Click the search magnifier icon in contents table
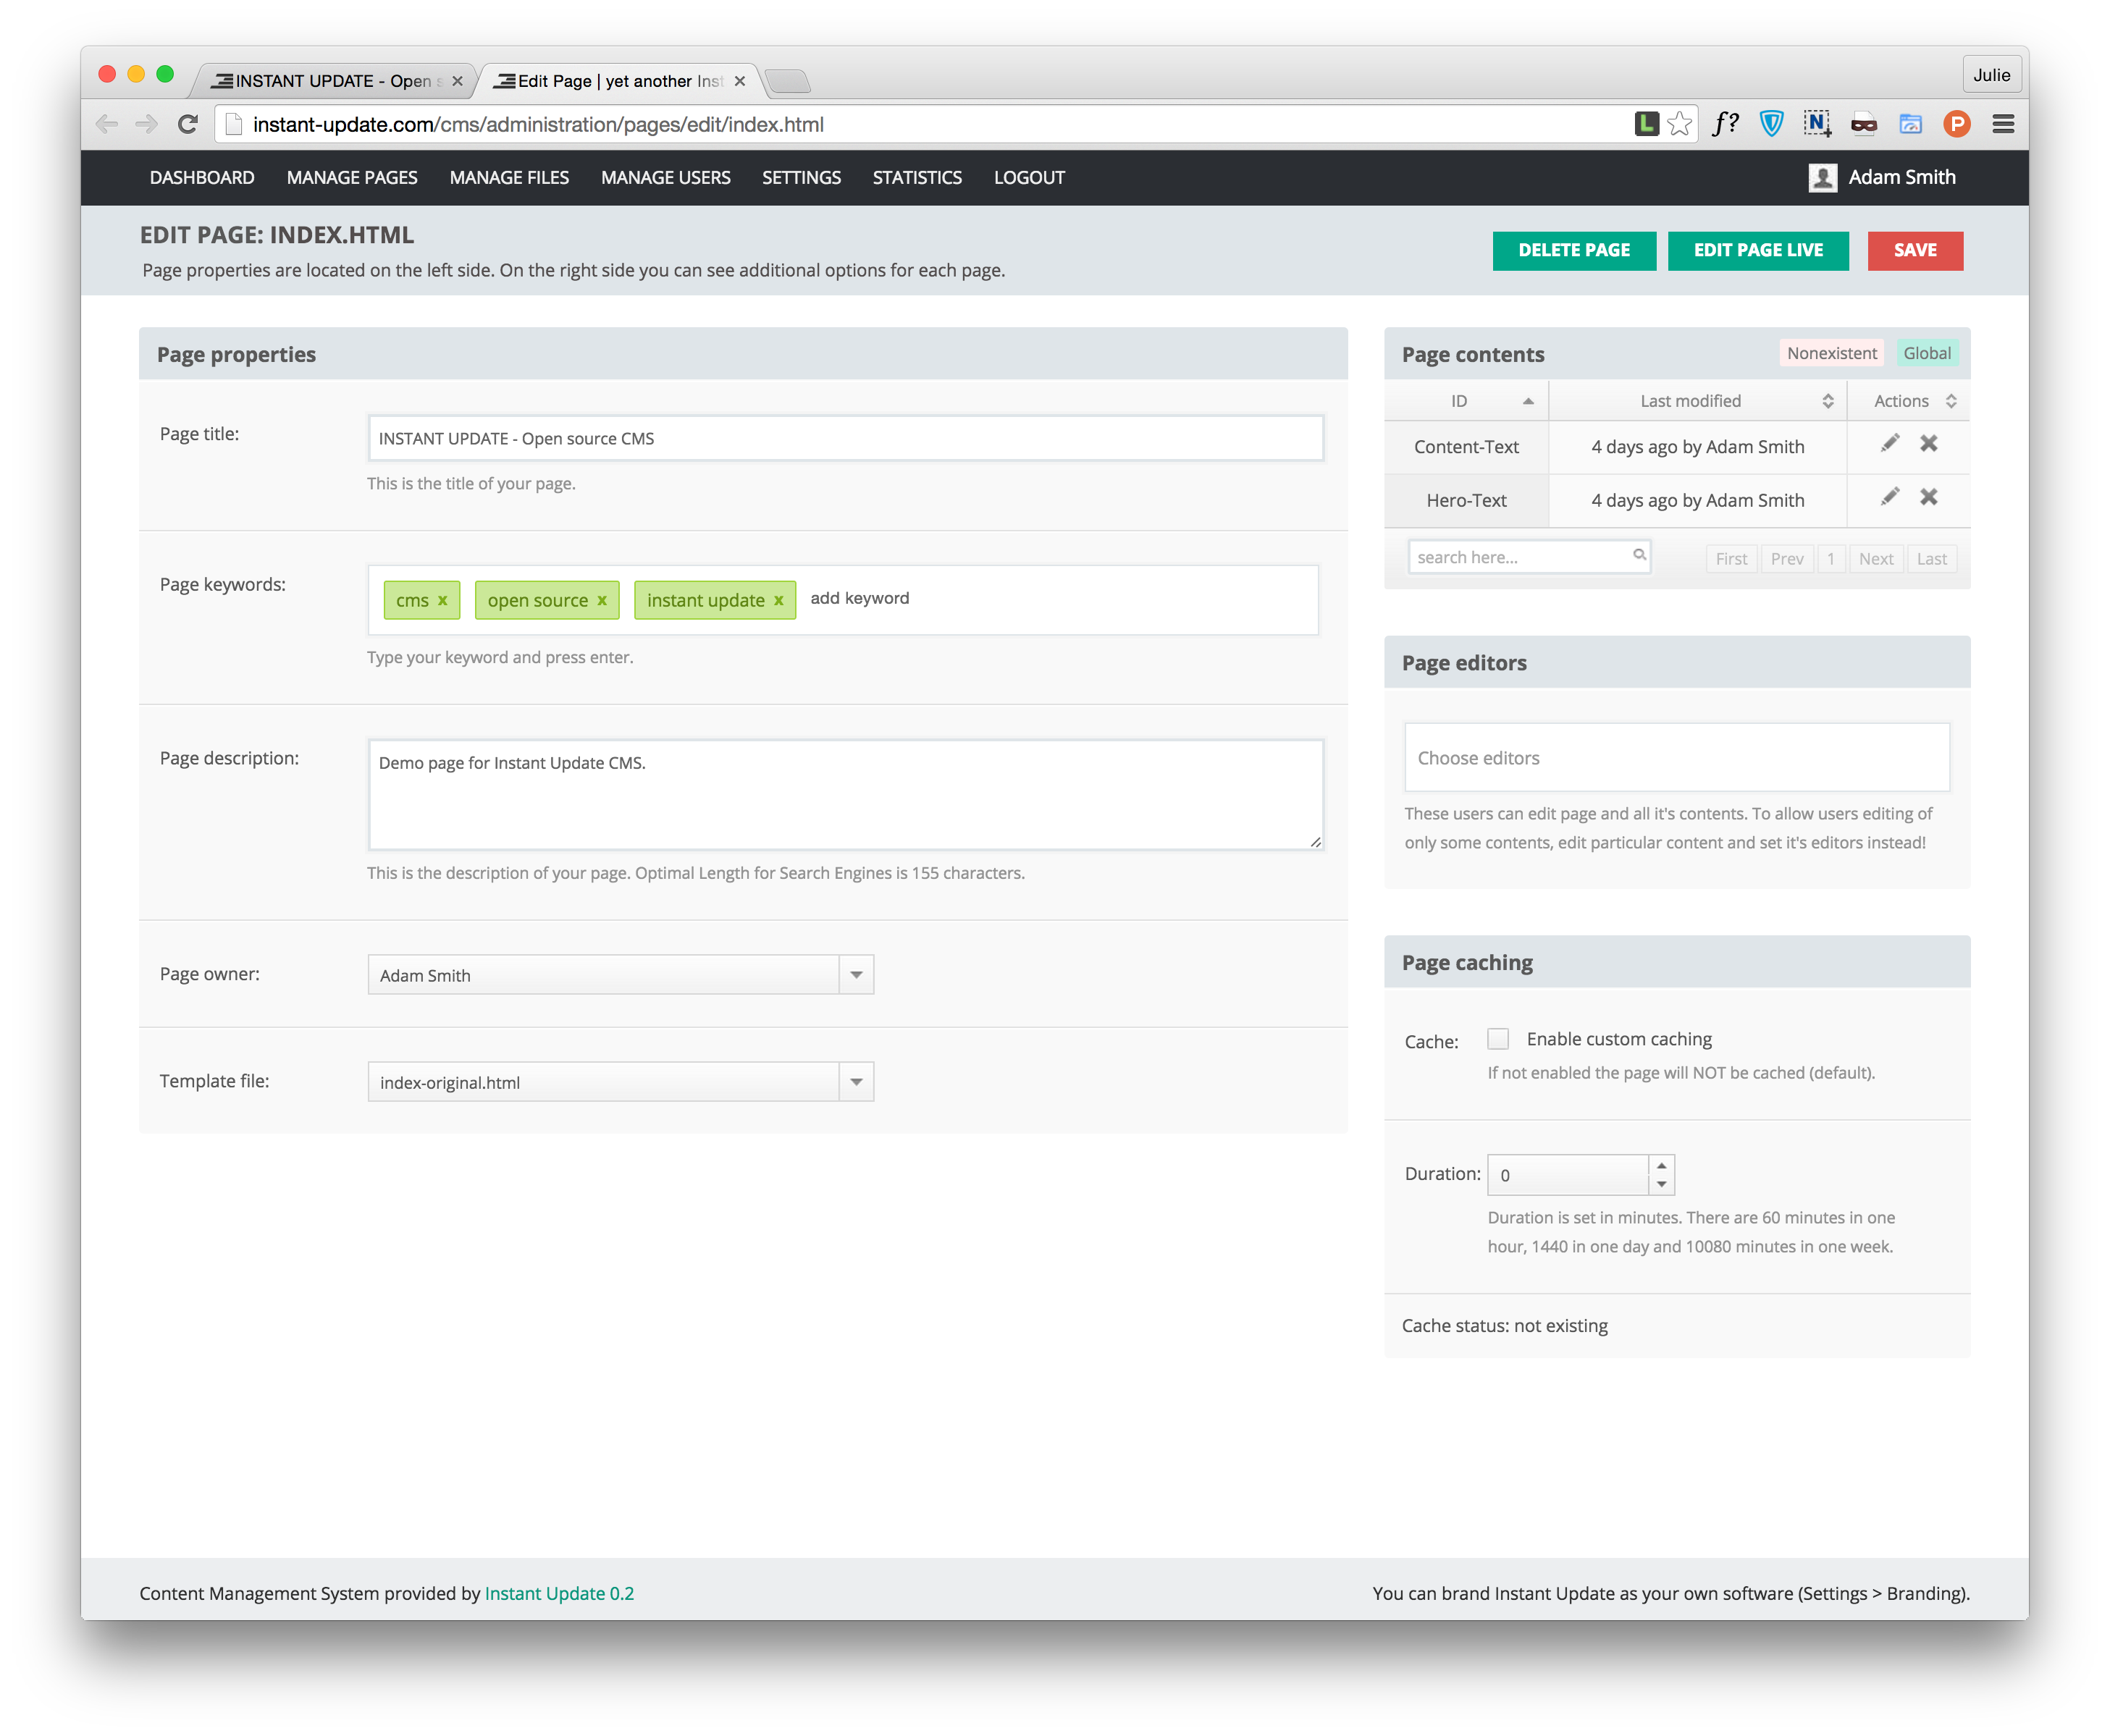The height and width of the screenshot is (1736, 2110). (1639, 555)
